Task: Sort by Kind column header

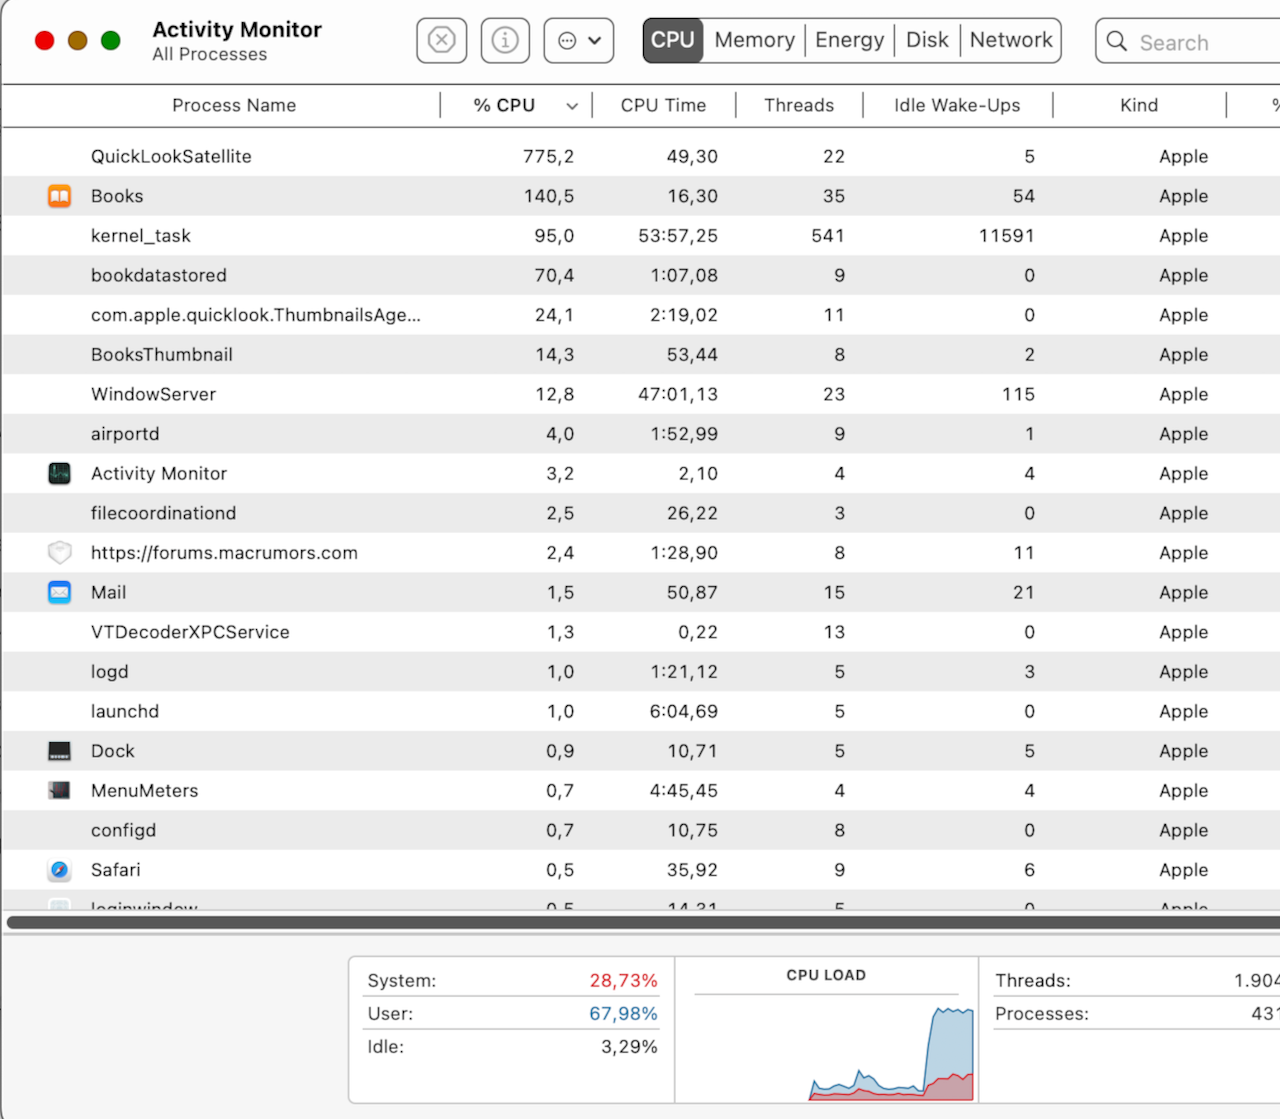Action: click(x=1139, y=105)
